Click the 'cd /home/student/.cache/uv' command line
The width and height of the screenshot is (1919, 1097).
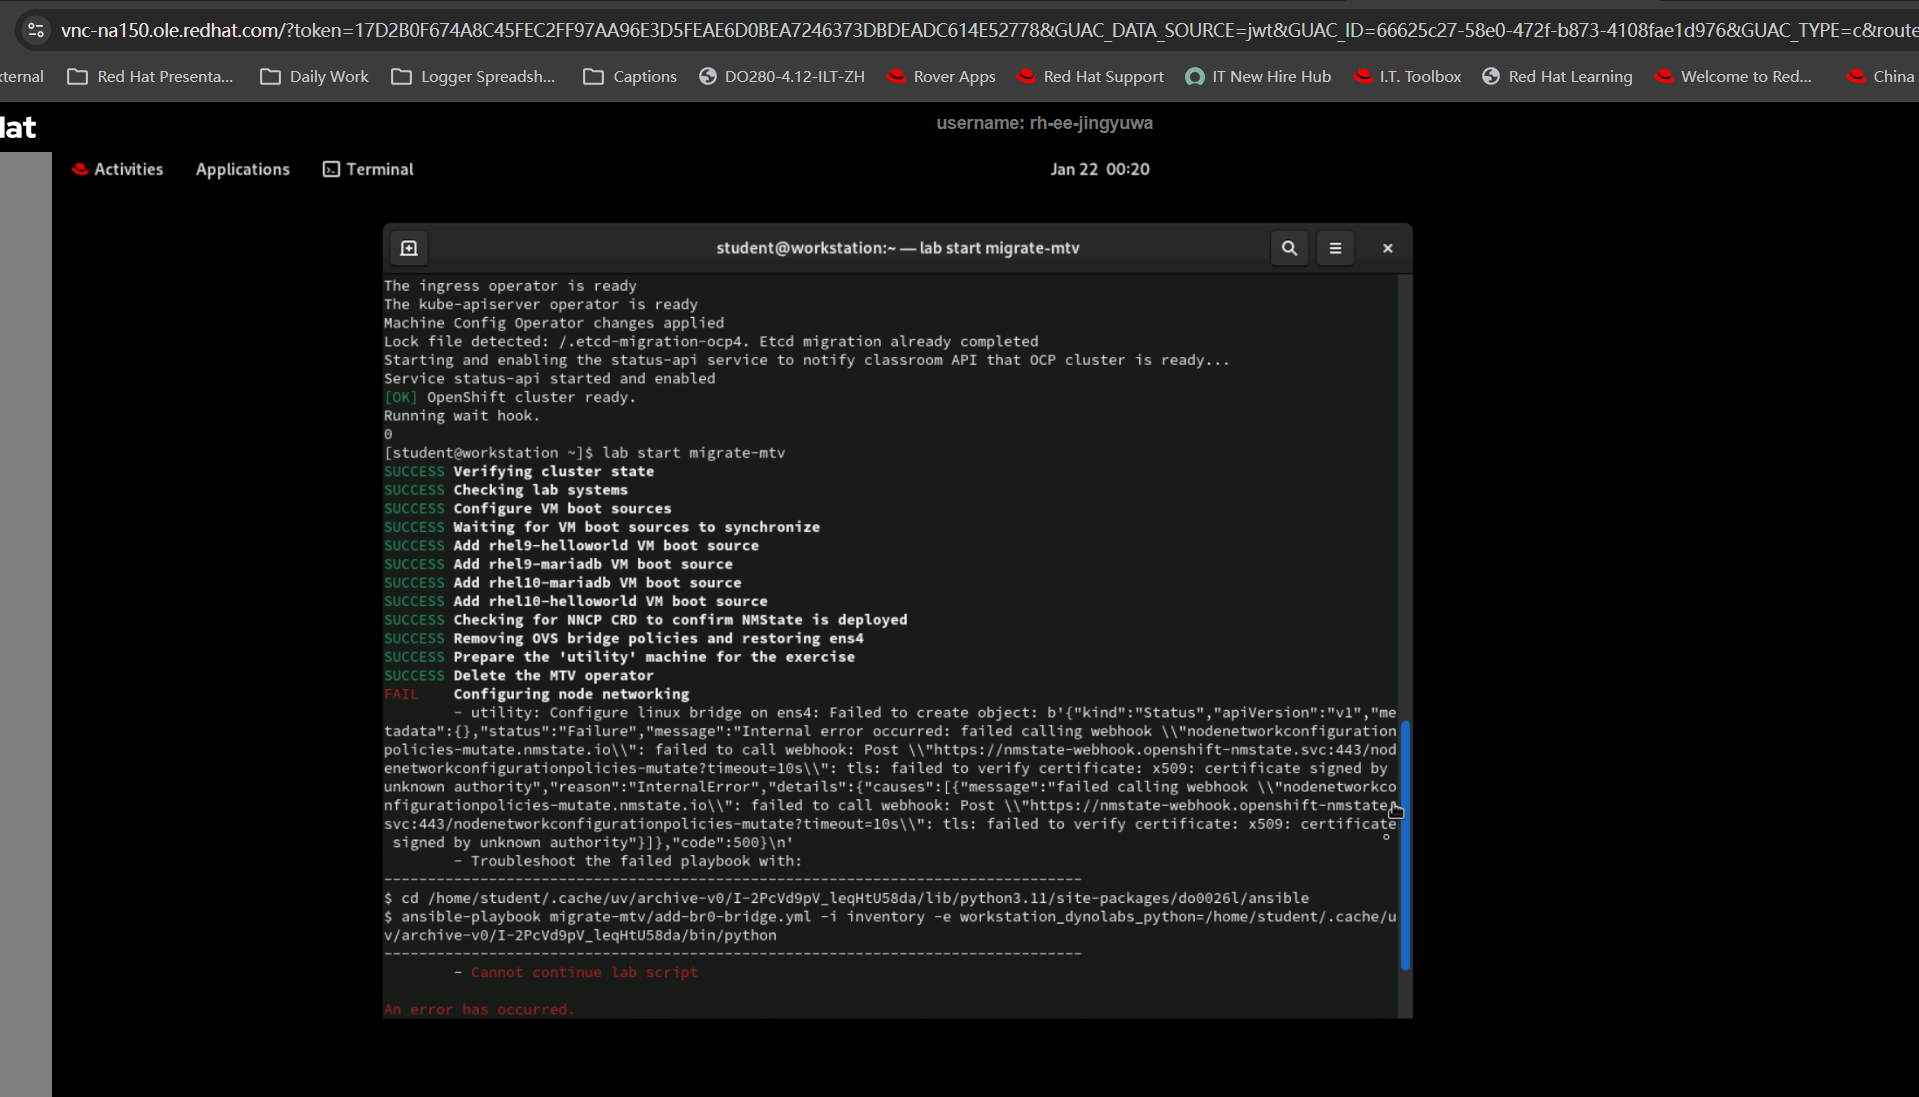point(846,898)
